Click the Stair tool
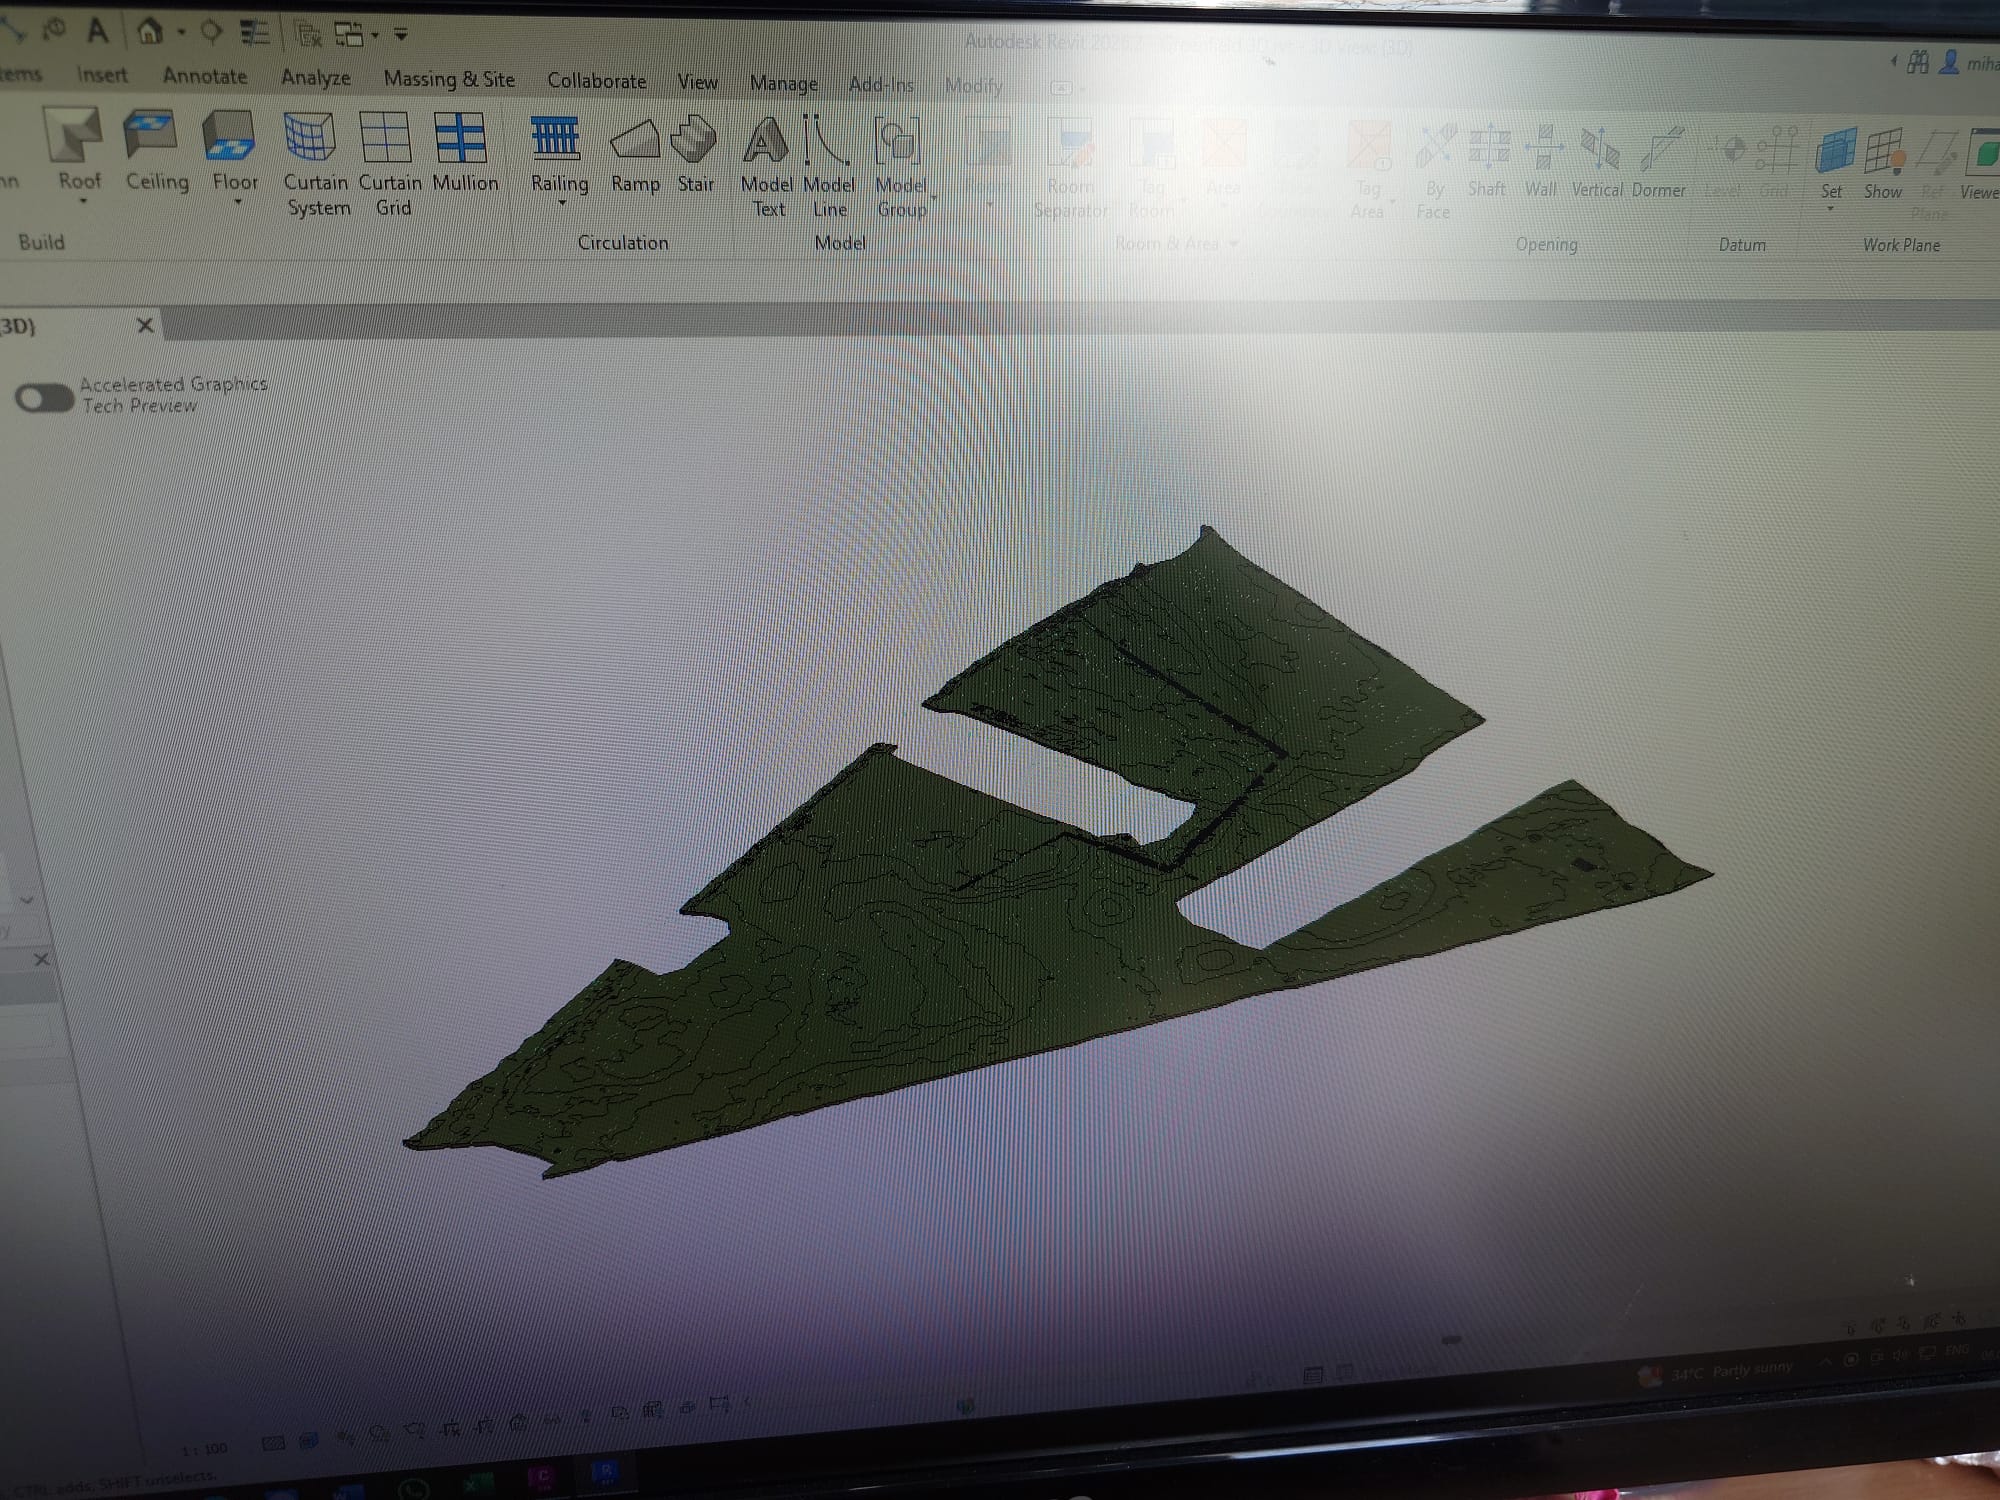This screenshot has width=2000, height=1500. [x=695, y=140]
